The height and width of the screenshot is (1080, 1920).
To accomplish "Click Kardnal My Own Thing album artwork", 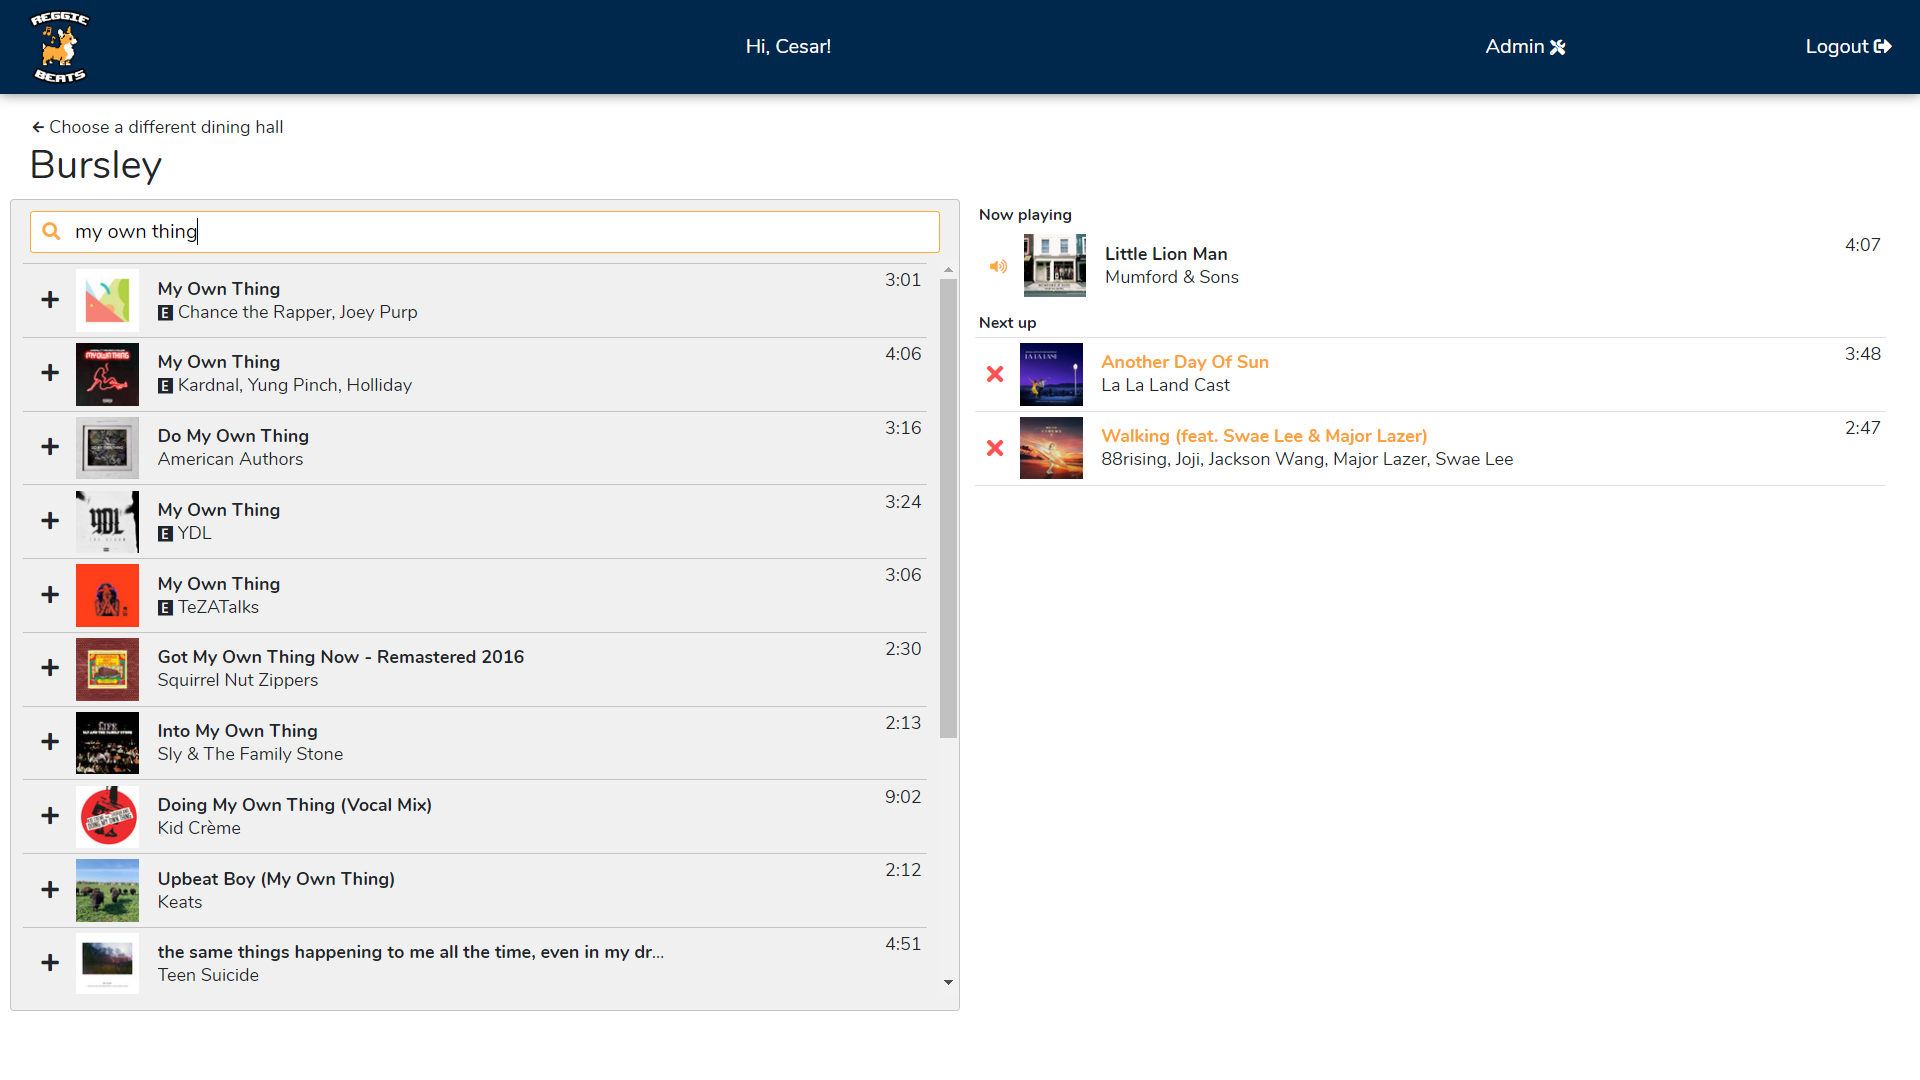I will [x=107, y=374].
